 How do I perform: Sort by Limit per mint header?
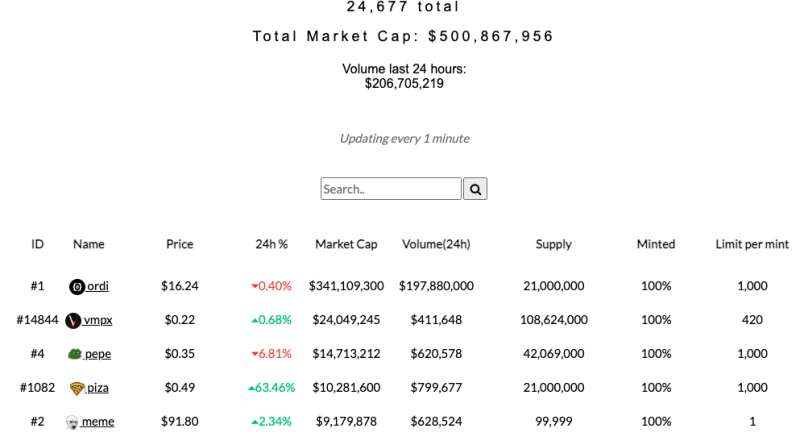click(x=752, y=244)
